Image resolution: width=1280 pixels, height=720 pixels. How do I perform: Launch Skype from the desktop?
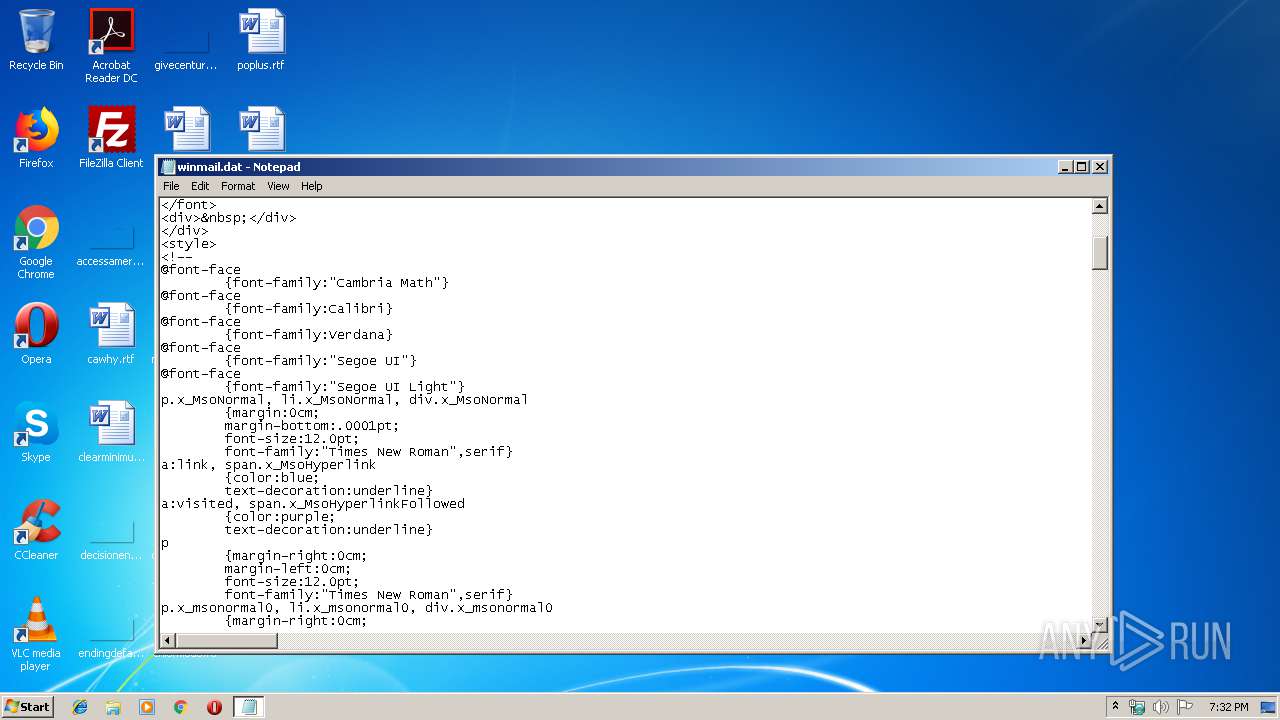tap(36, 432)
